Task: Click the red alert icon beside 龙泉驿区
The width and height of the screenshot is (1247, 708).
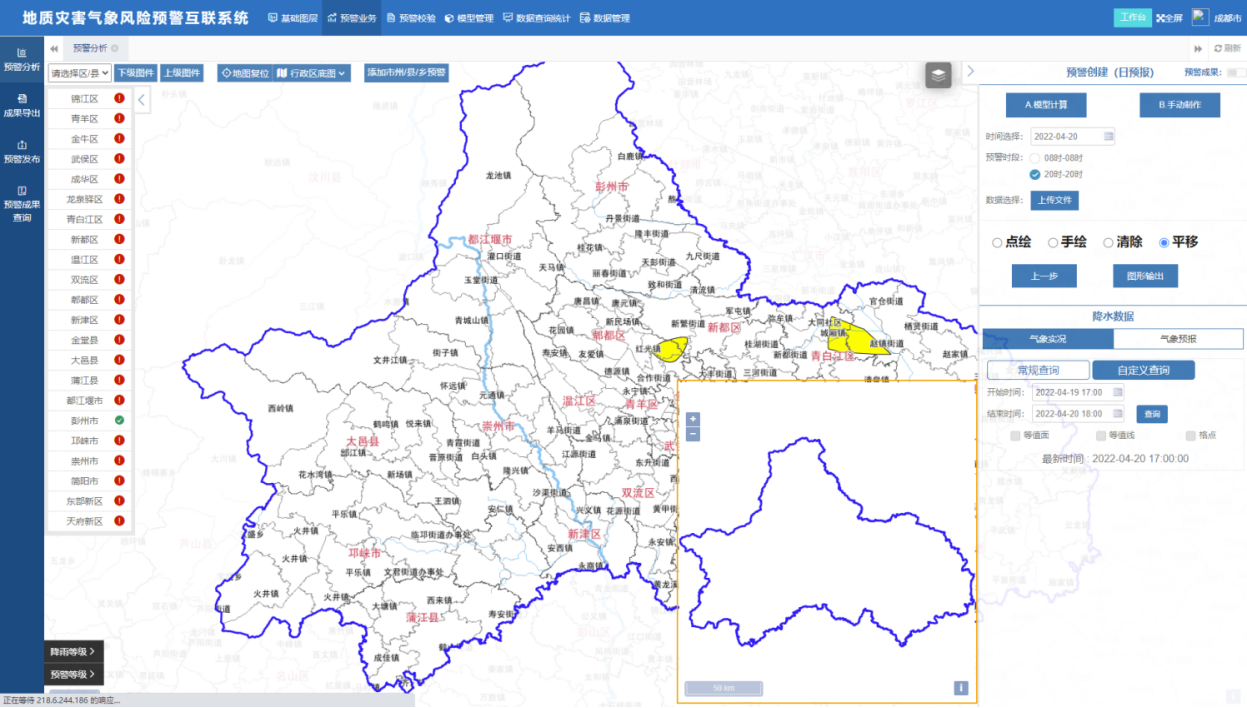Action: pos(119,199)
